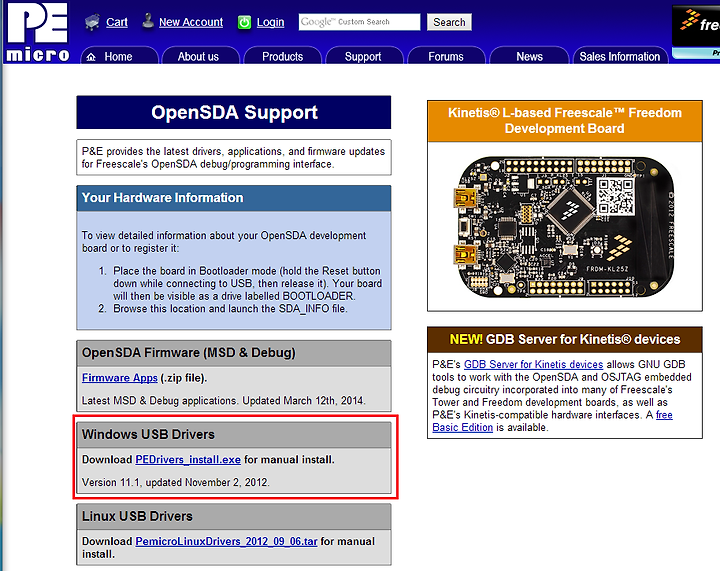The image size is (720, 571).
Task: Open the Login link
Action: [x=270, y=22]
